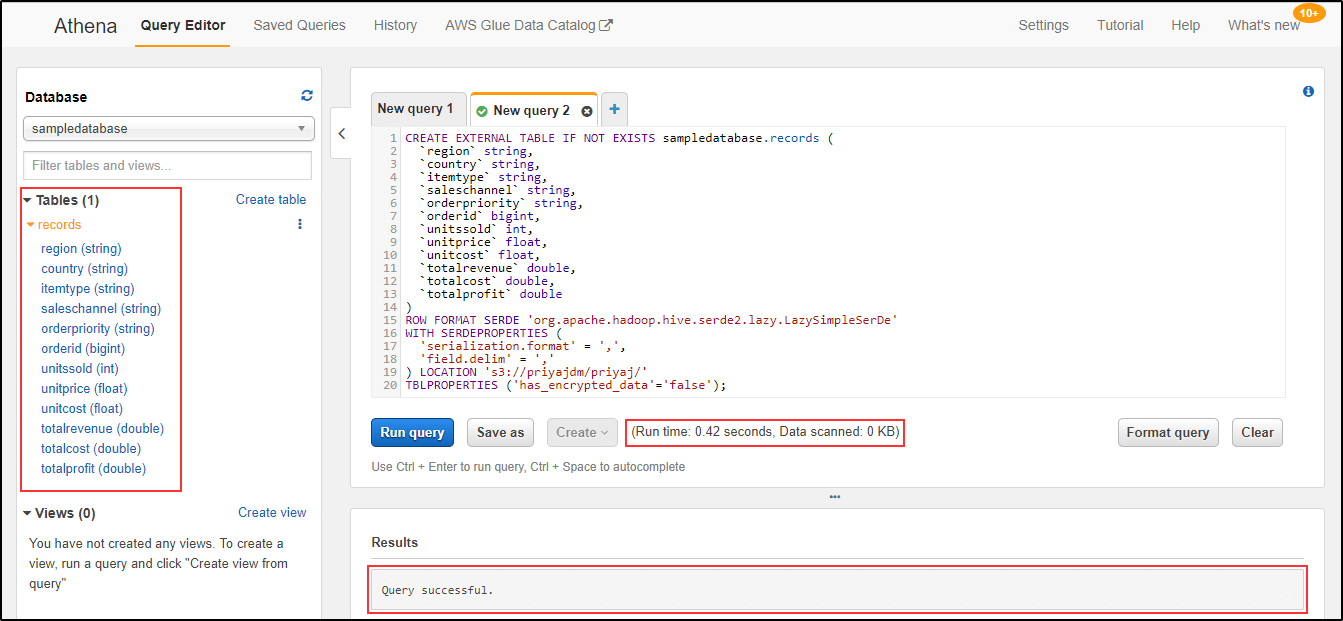Select the country (string) column

[x=85, y=269]
